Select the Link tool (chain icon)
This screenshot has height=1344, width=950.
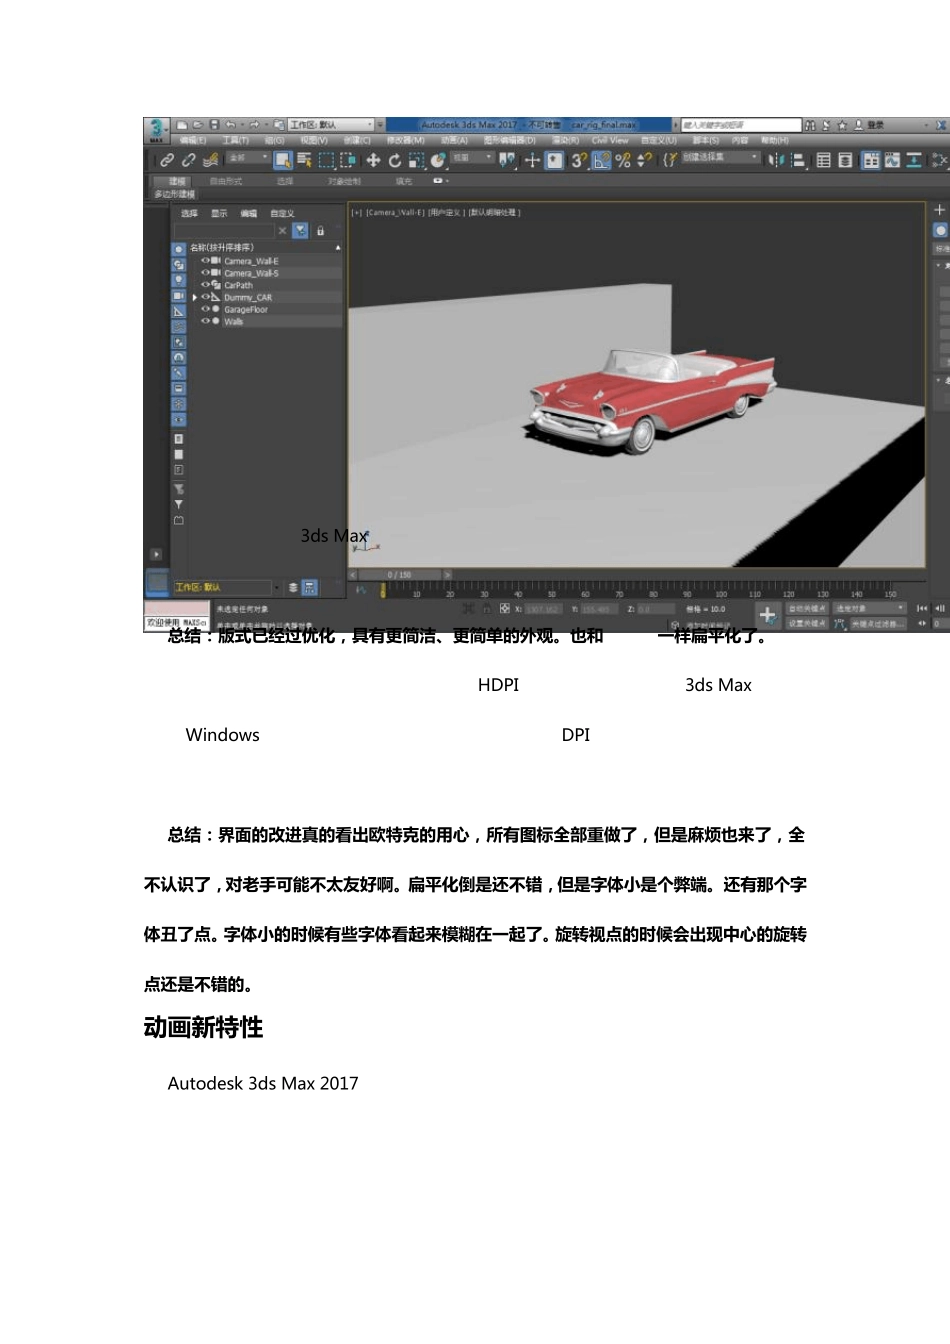167,160
